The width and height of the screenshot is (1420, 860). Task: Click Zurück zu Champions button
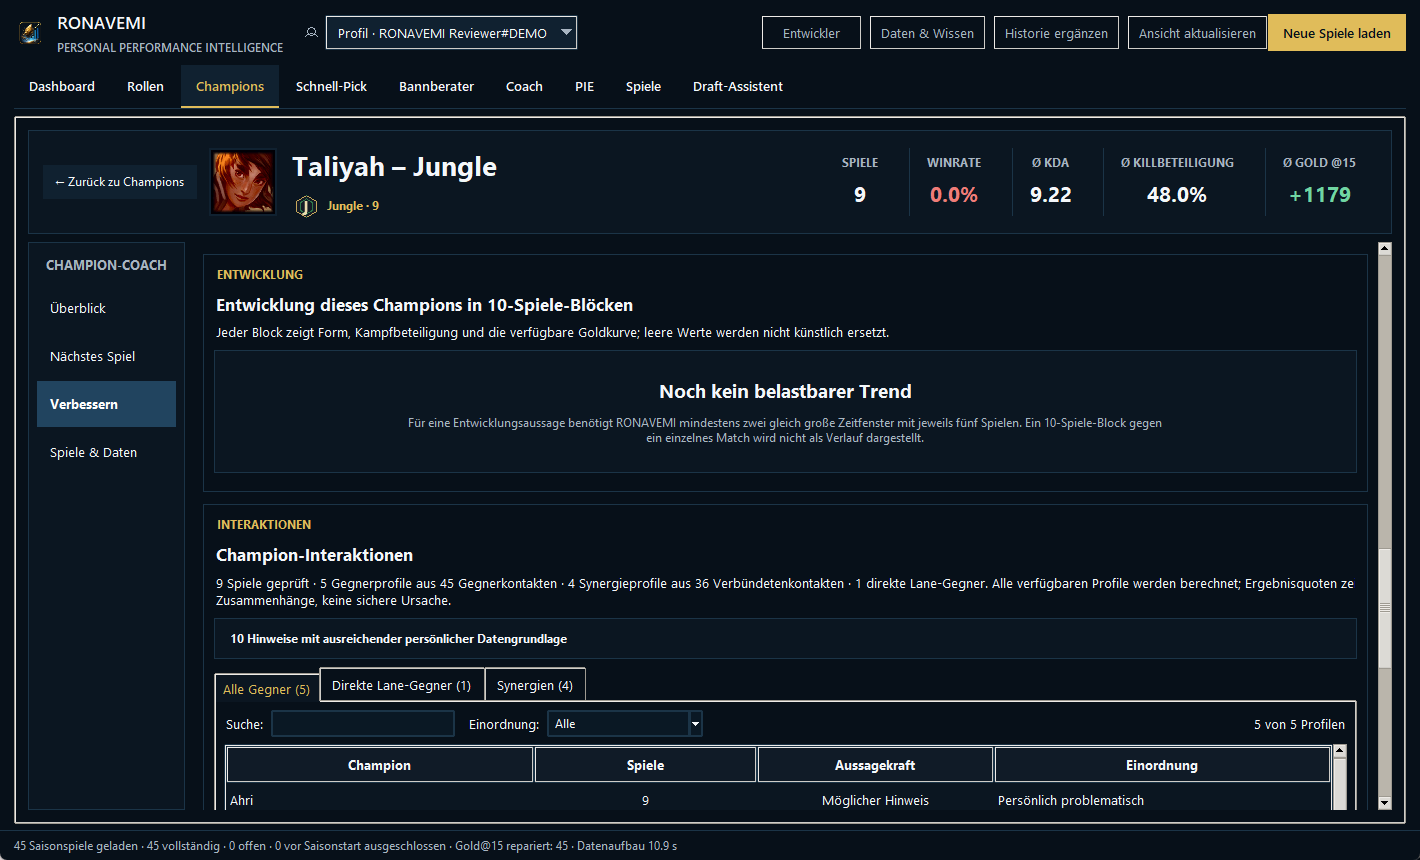coord(120,182)
